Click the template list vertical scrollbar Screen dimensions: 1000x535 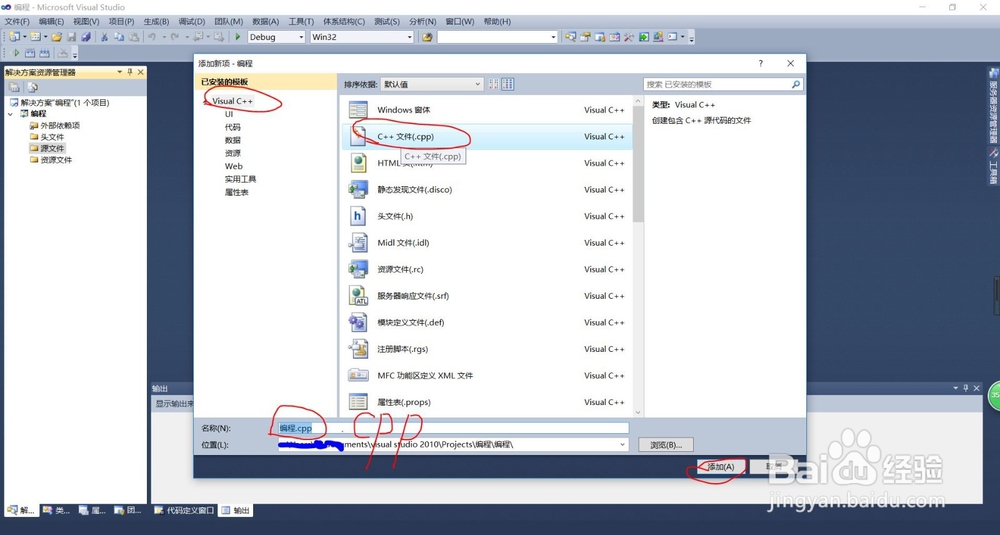(x=638, y=255)
